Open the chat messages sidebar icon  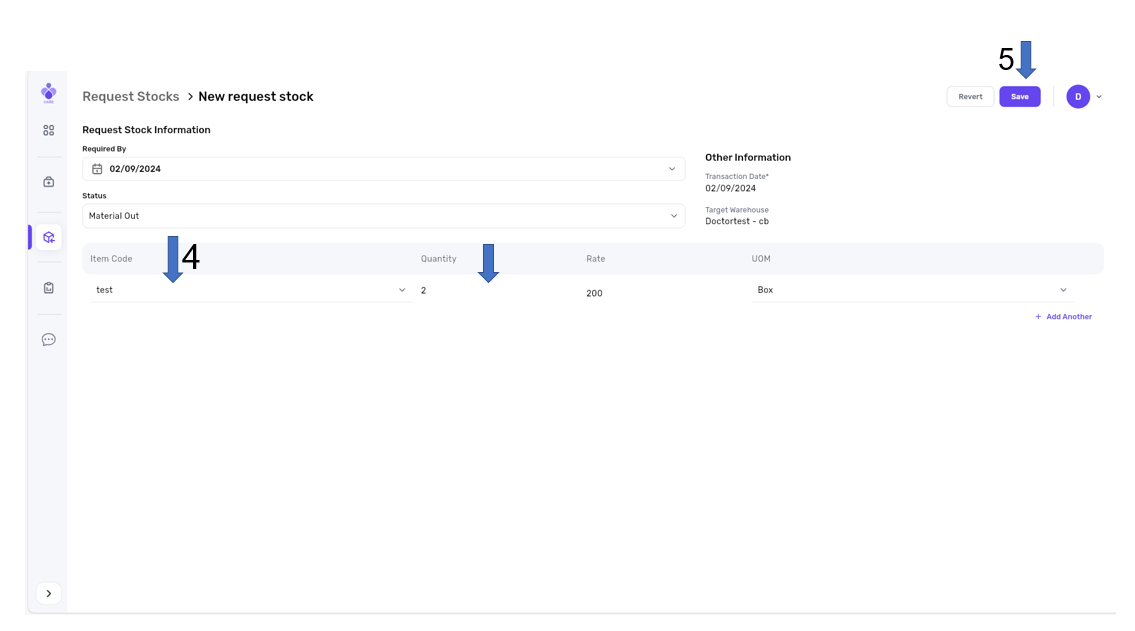(48, 340)
